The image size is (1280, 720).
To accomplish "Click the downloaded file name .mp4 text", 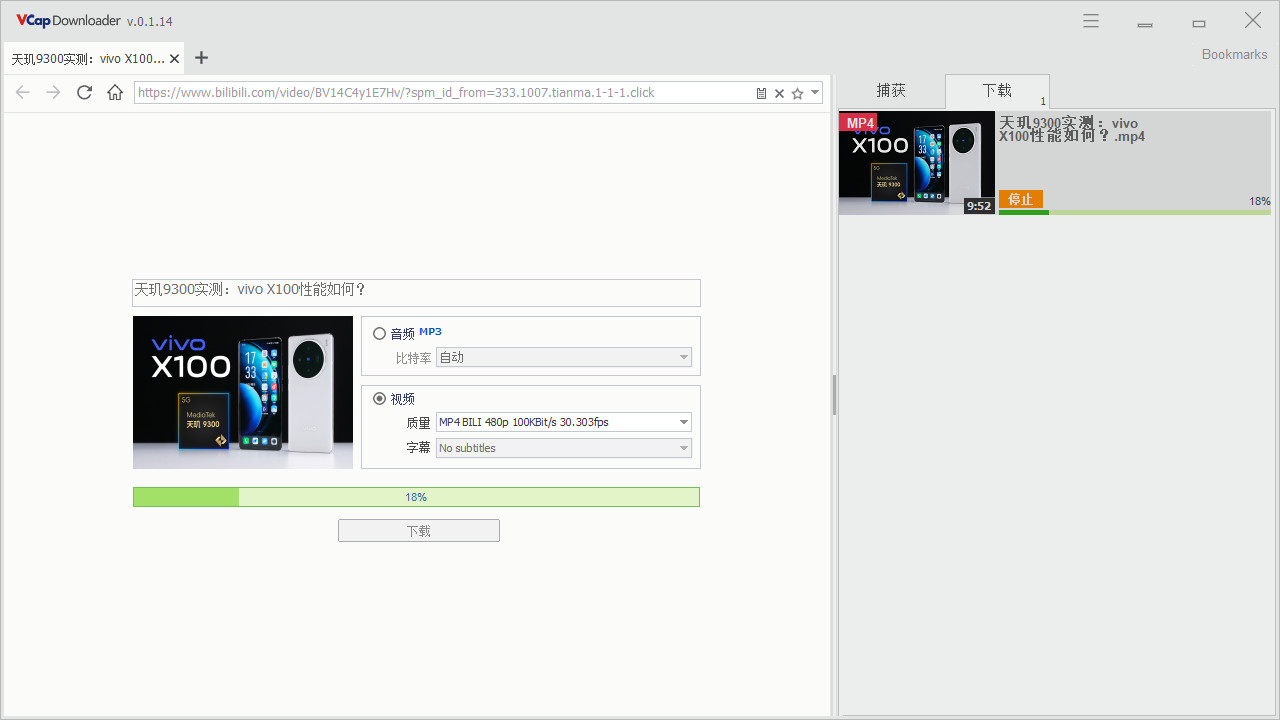I will point(1072,130).
